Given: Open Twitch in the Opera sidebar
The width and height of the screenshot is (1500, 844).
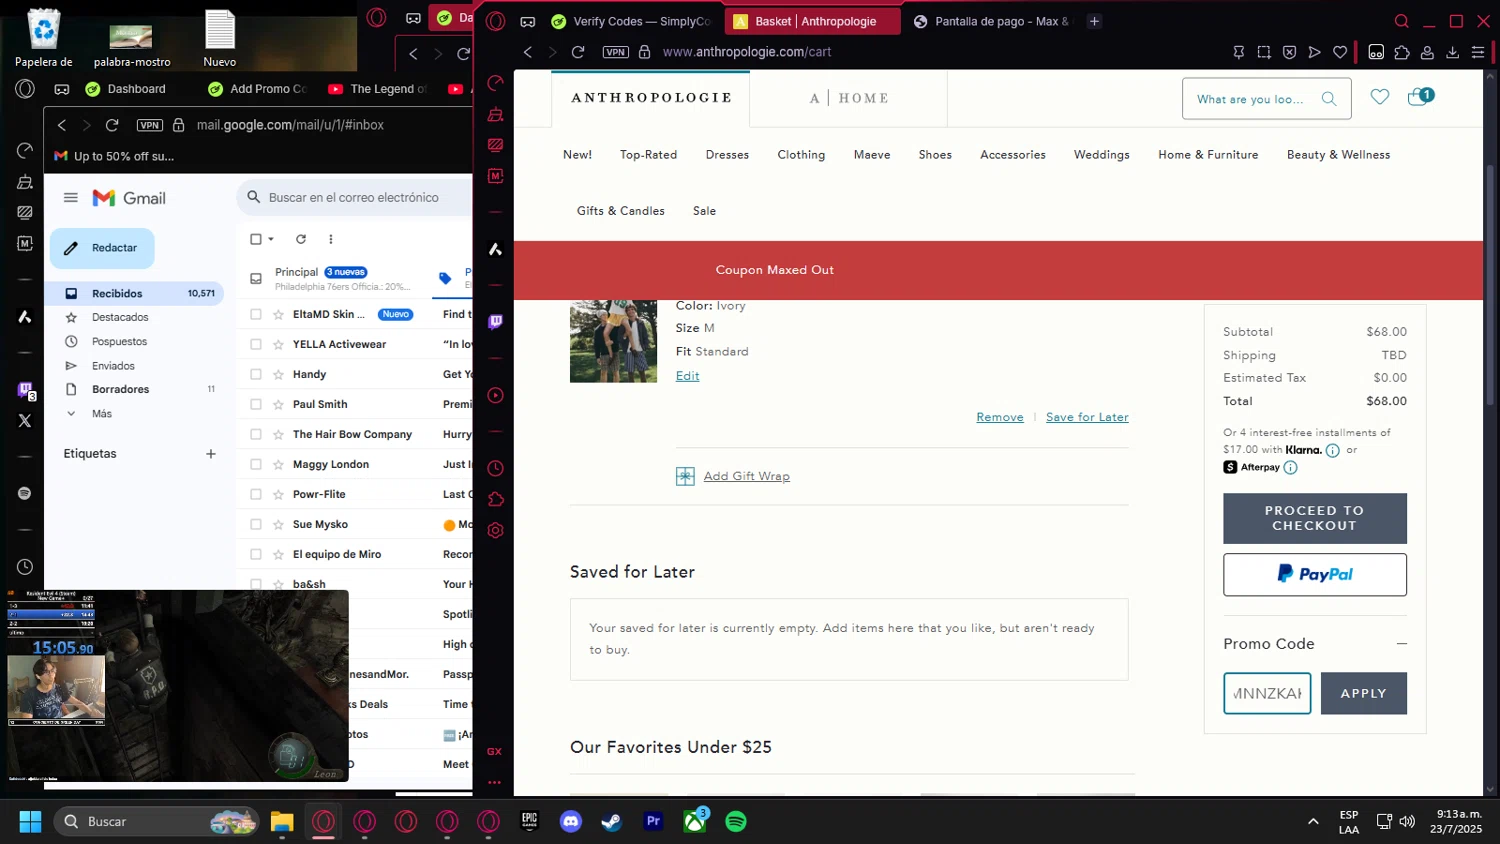Looking at the screenshot, I should tap(495, 322).
